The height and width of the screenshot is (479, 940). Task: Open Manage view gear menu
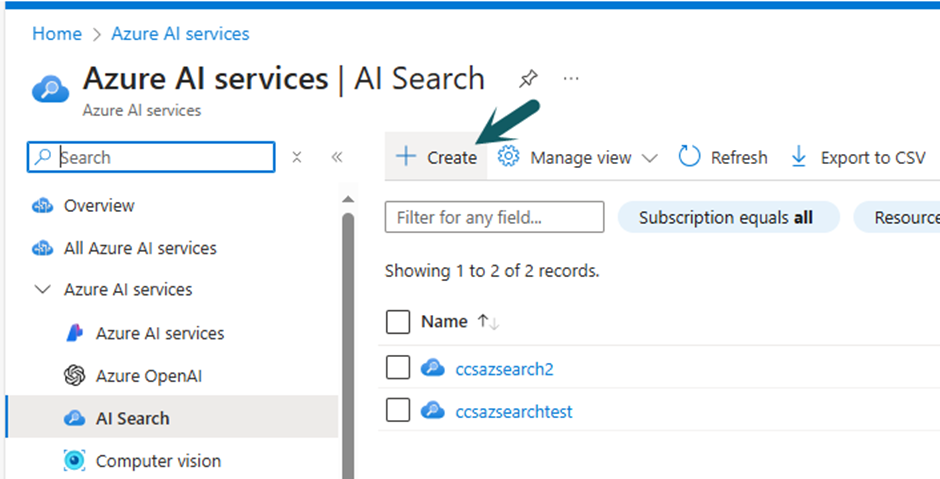point(577,158)
